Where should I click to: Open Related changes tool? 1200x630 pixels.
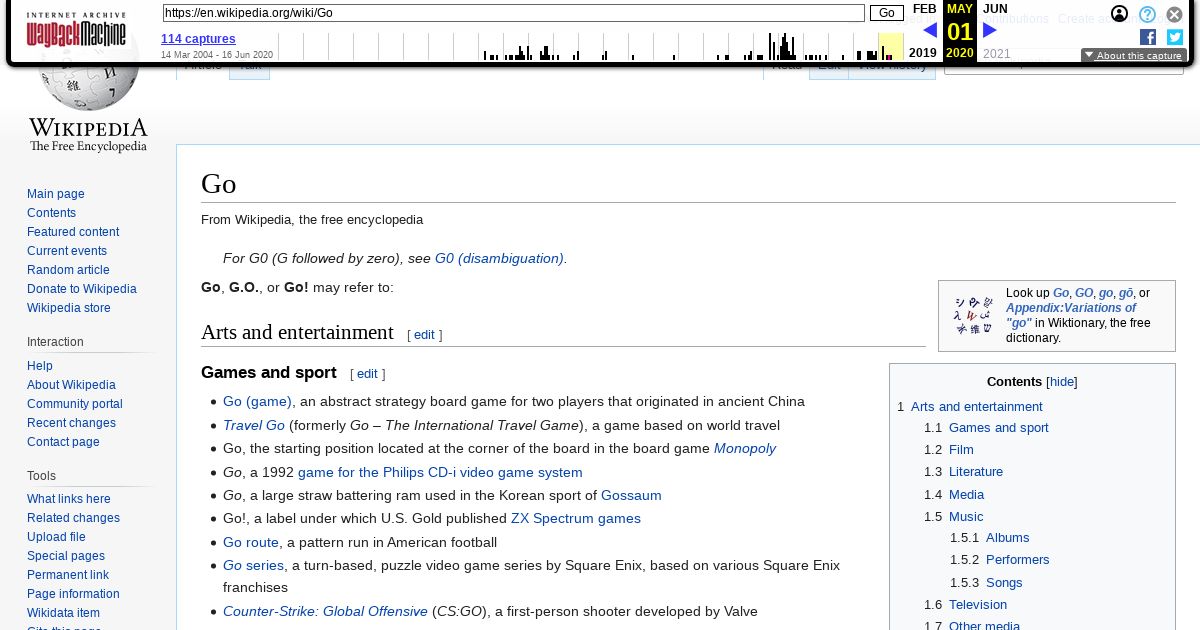(x=73, y=518)
